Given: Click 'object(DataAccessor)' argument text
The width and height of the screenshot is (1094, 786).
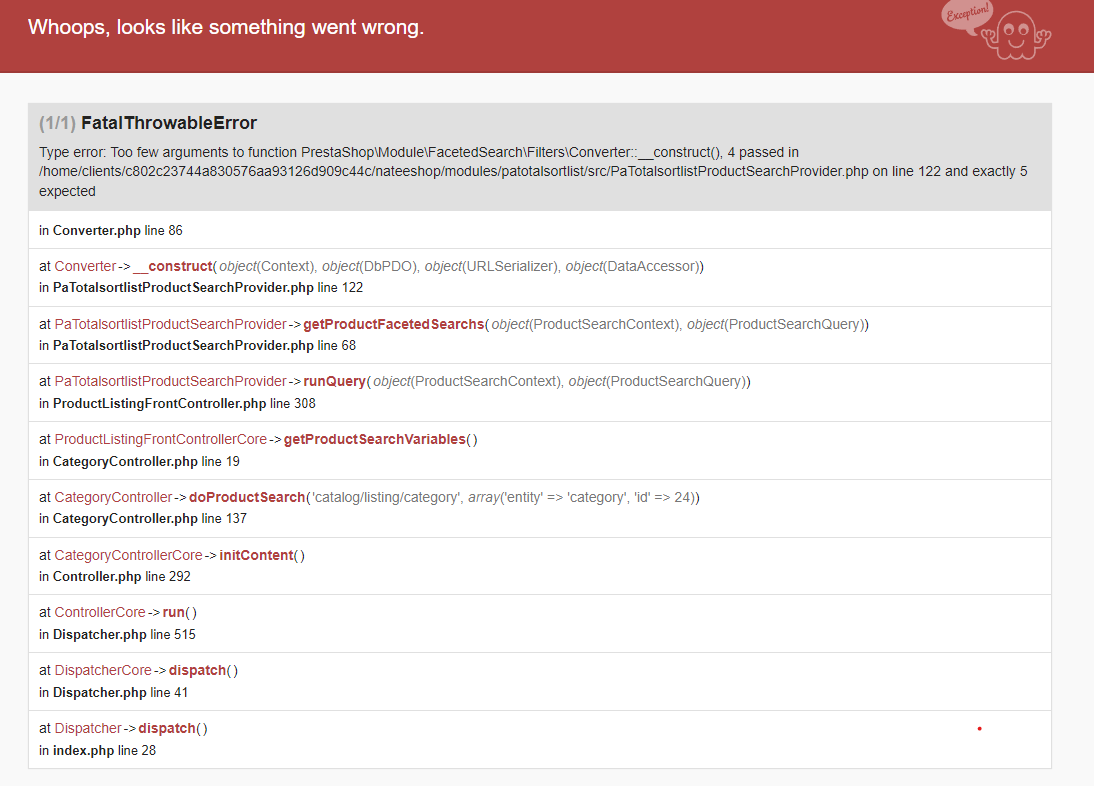Looking at the screenshot, I should pyautogui.click(x=633, y=266).
